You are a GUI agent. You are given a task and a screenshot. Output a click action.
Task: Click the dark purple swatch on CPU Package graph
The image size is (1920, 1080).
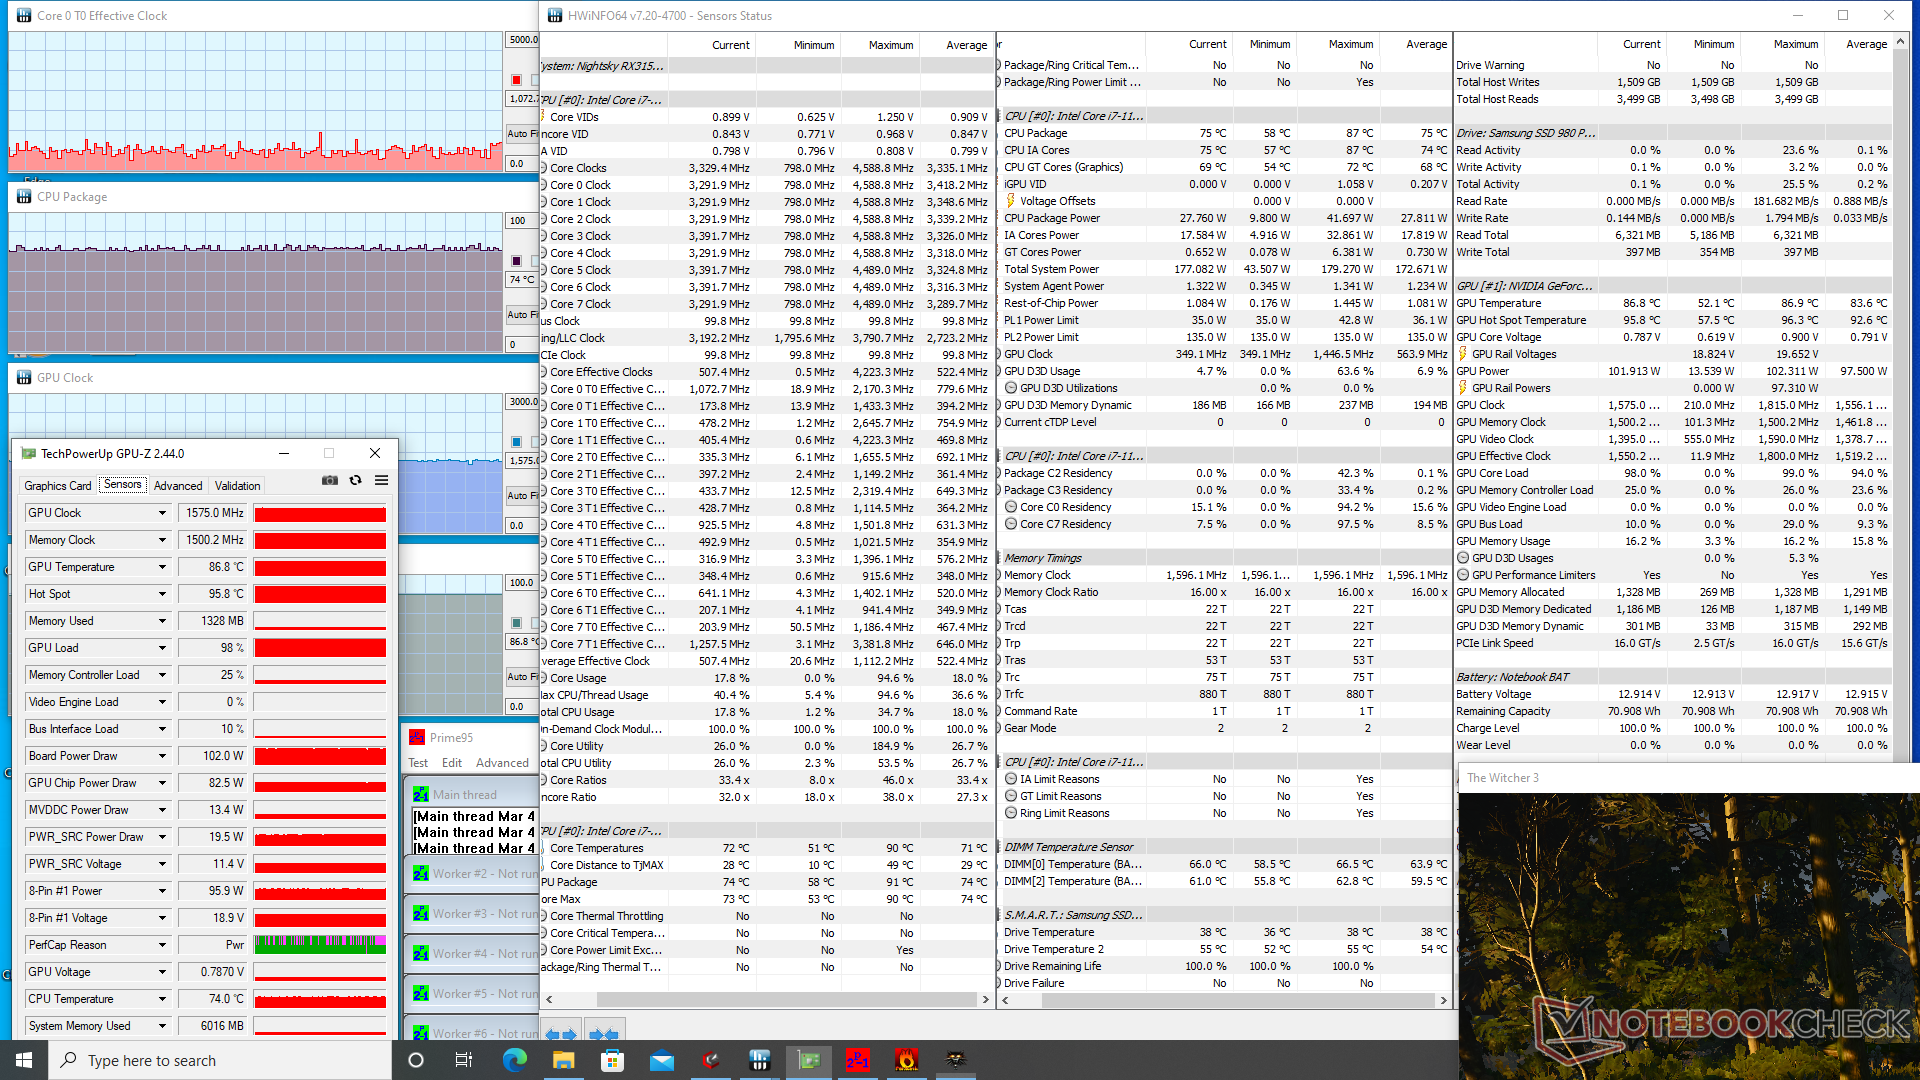(516, 261)
